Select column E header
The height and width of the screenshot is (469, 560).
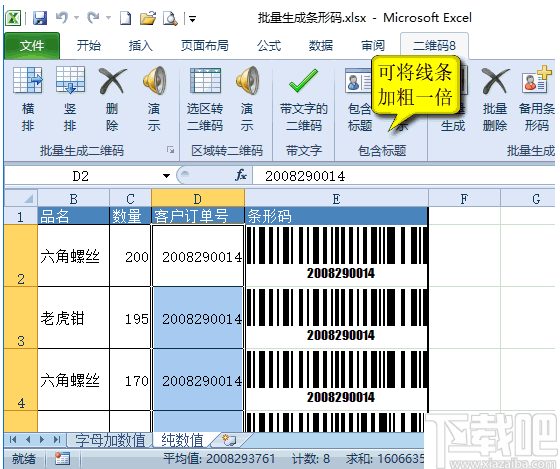tap(336, 198)
